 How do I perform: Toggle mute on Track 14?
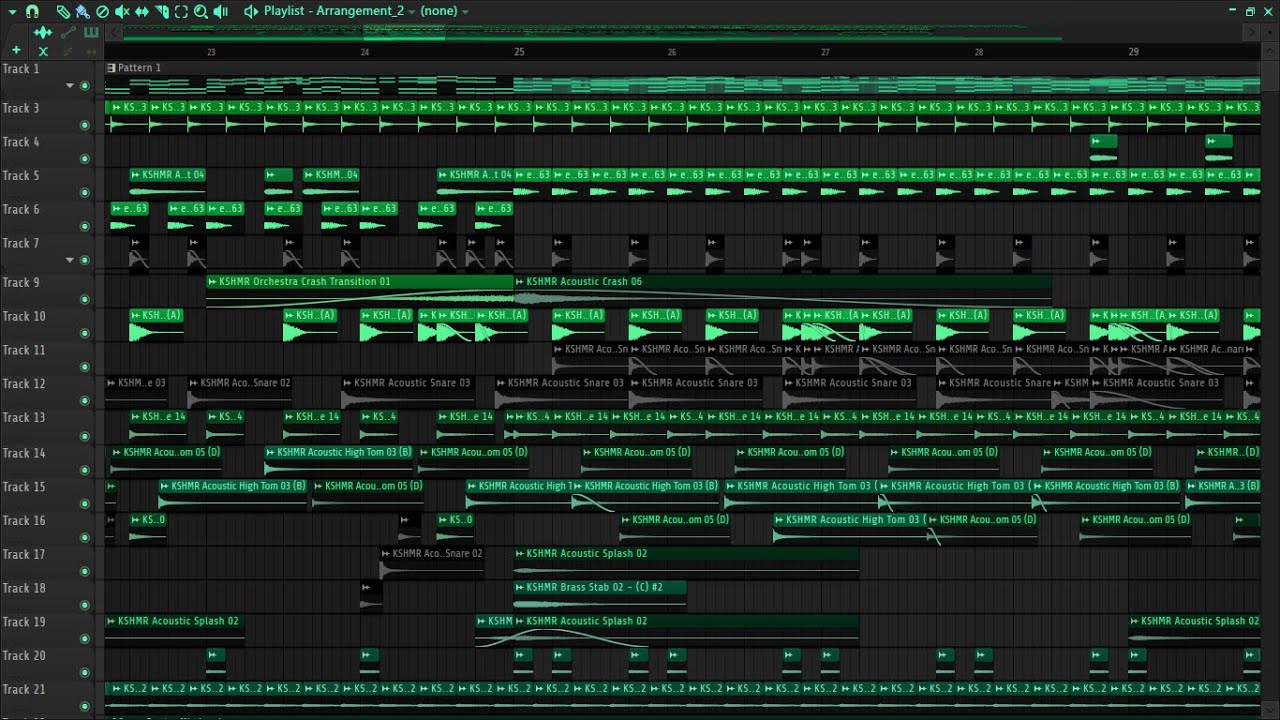(84, 470)
